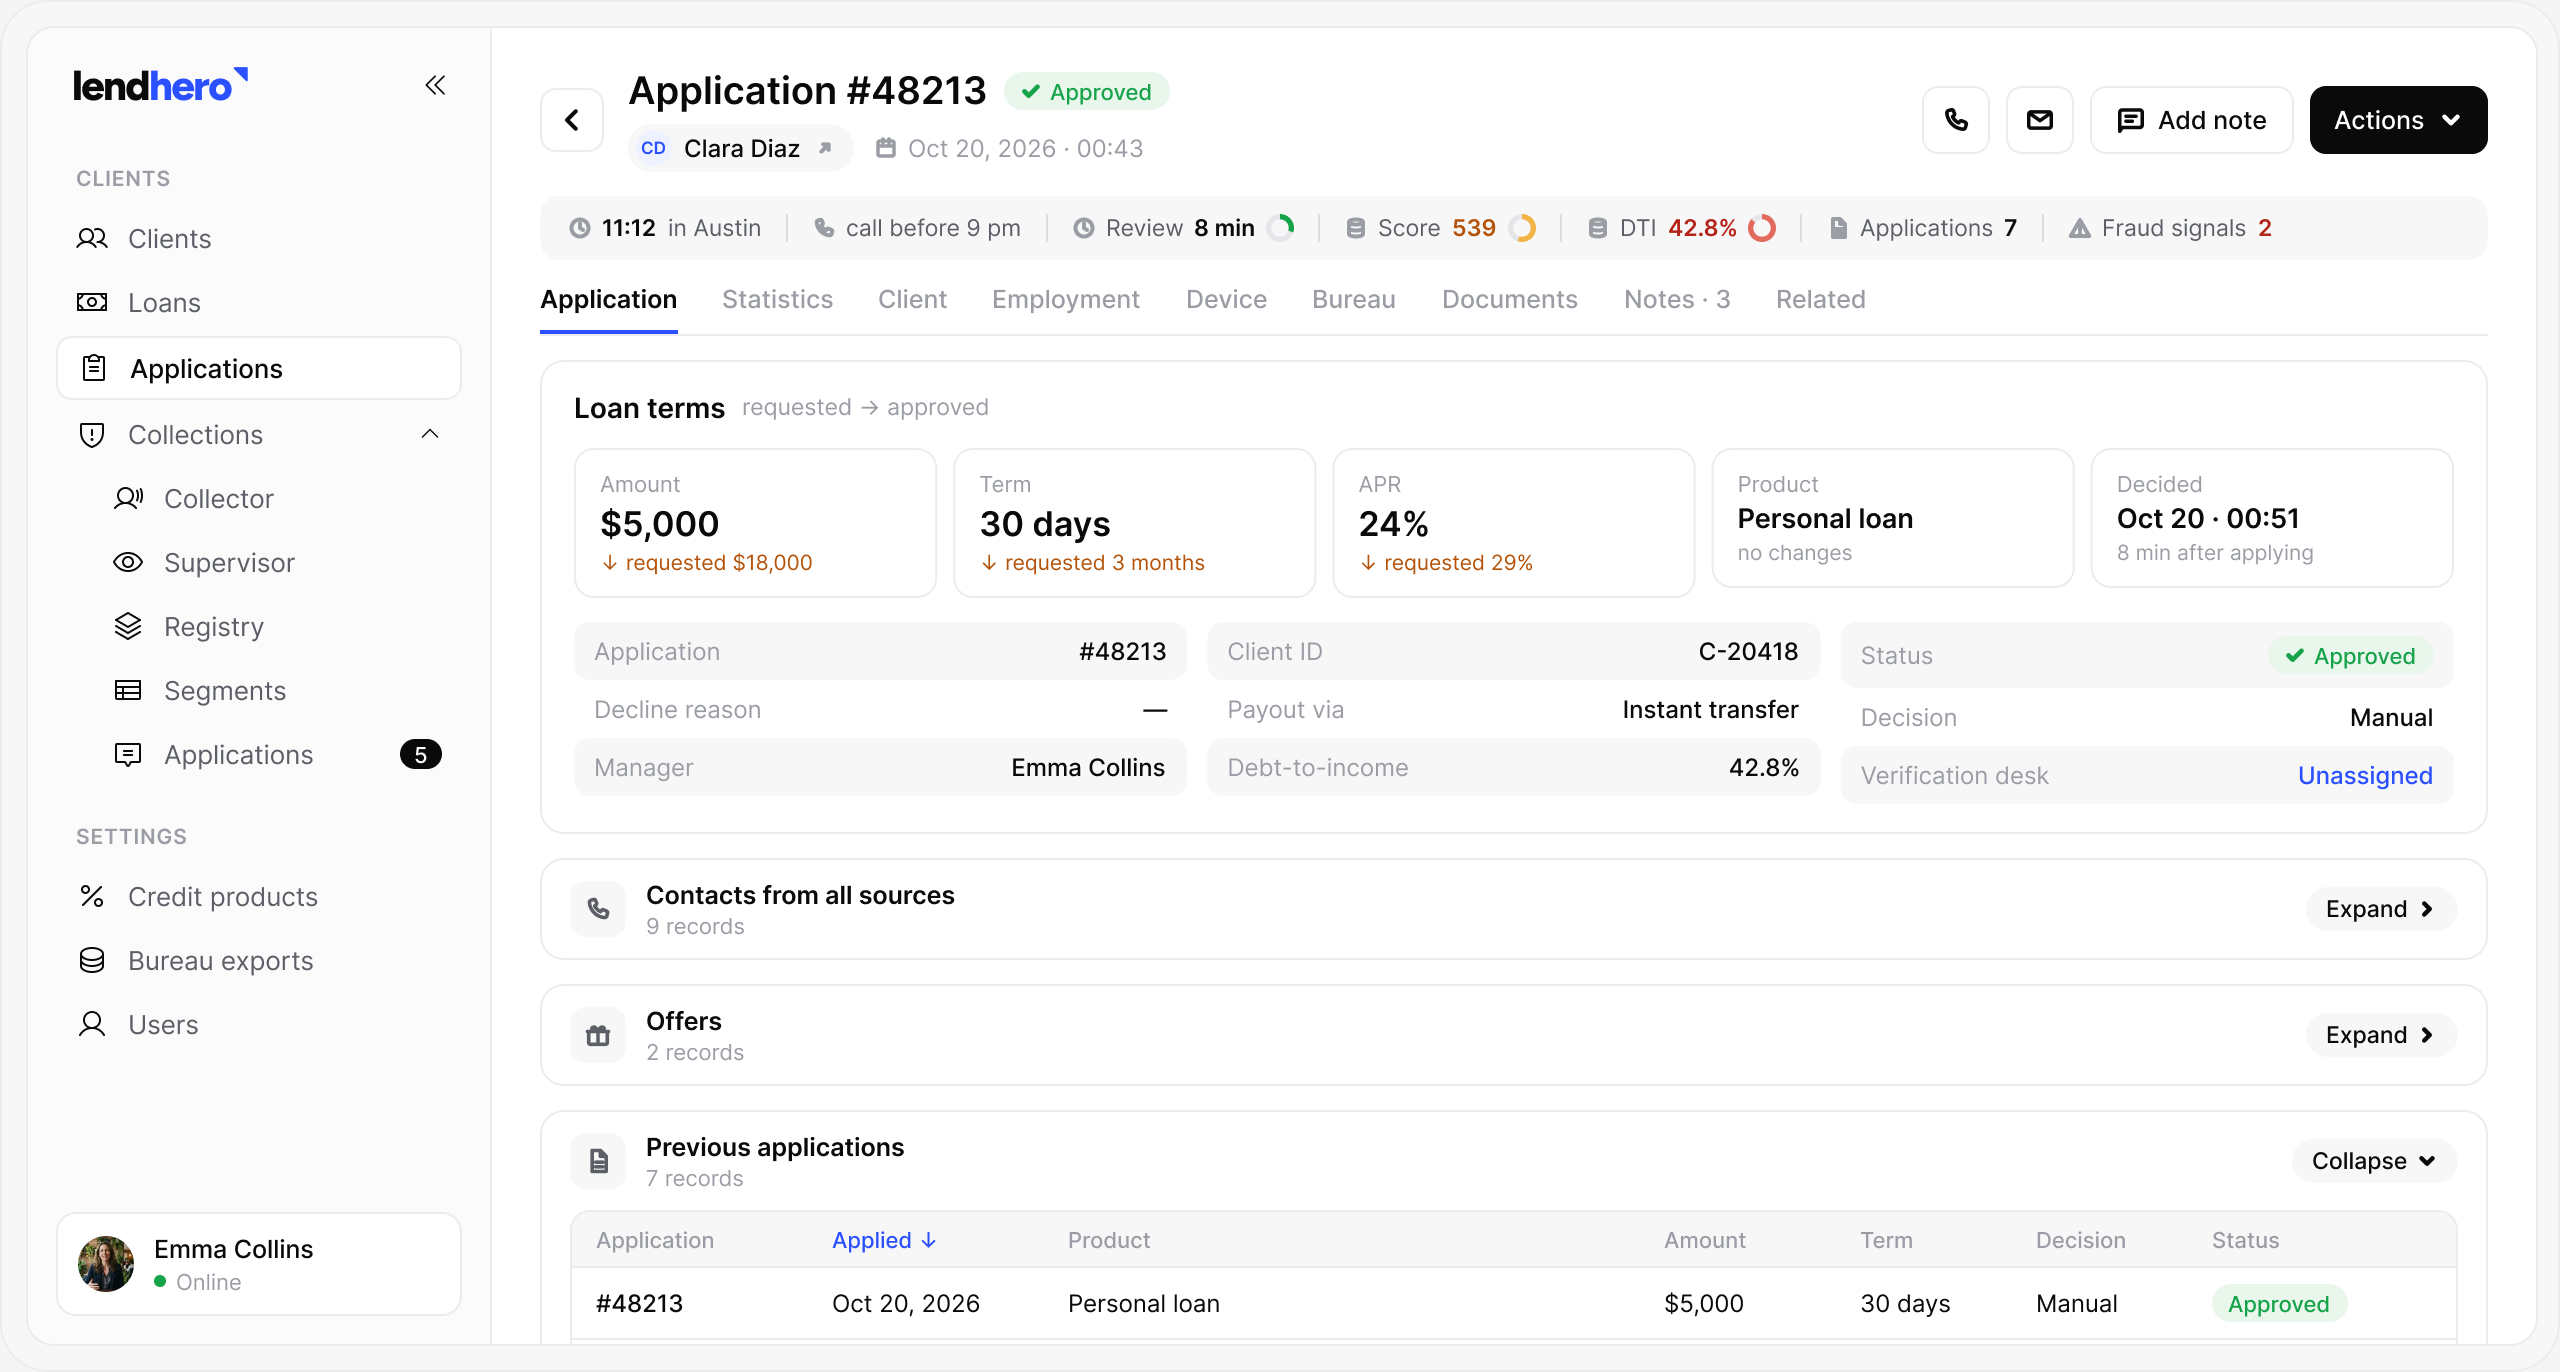Click the Emma Collins avatar photo
This screenshot has width=2560, height=1372.
click(x=106, y=1264)
